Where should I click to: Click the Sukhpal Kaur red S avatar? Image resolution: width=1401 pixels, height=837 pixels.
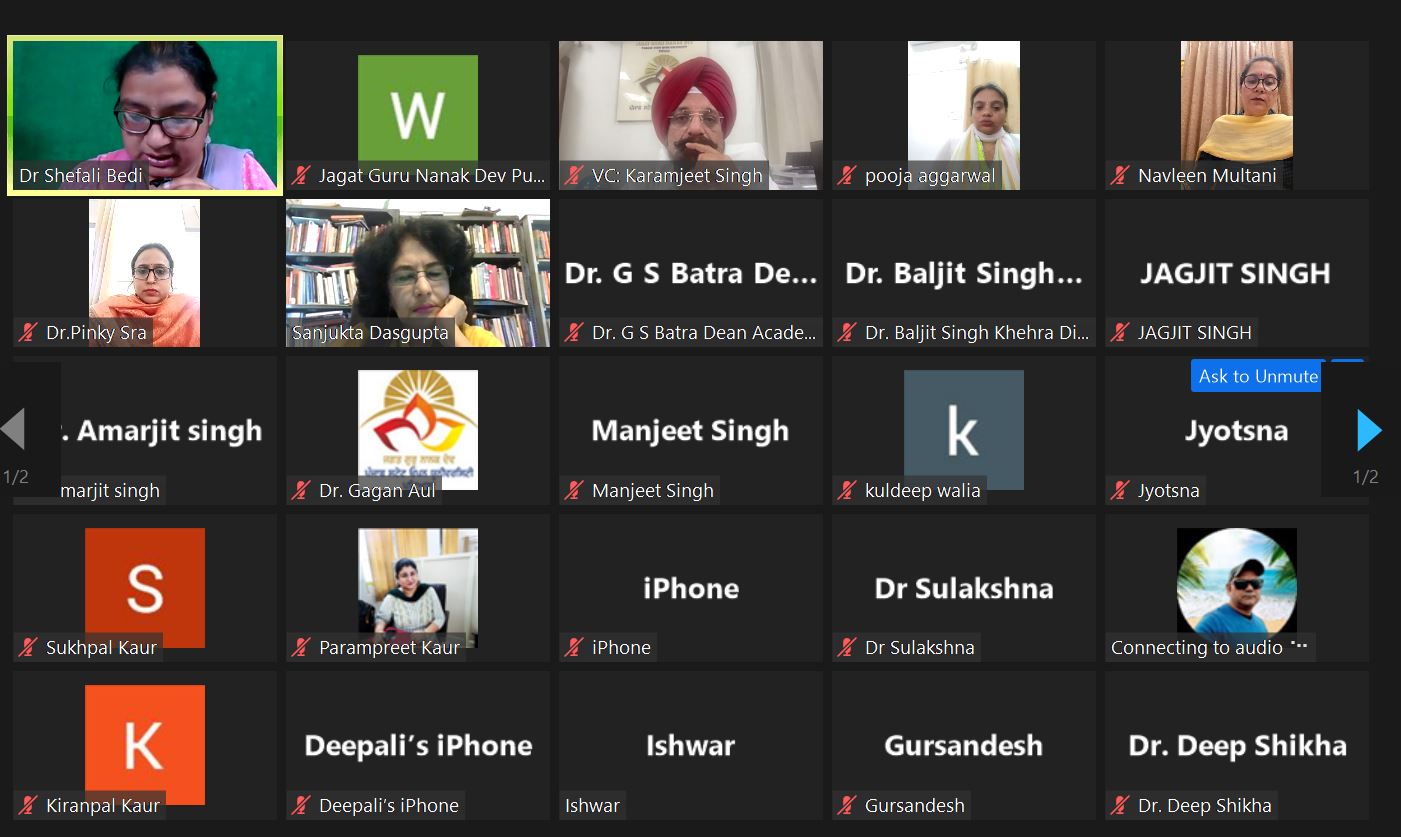pyautogui.click(x=145, y=588)
